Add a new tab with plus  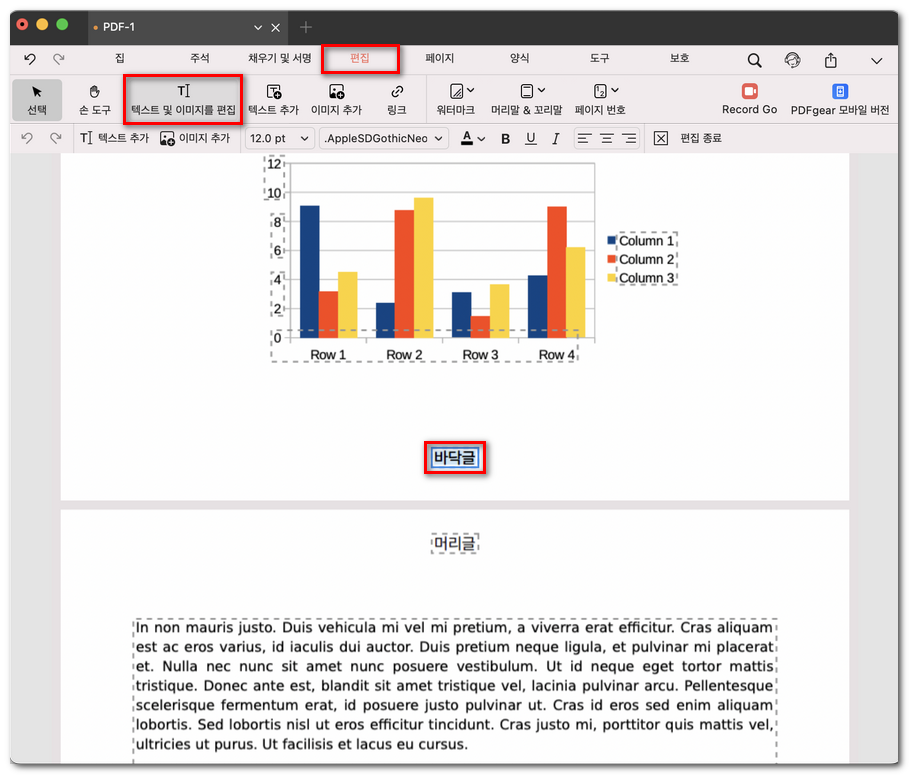[x=306, y=27]
